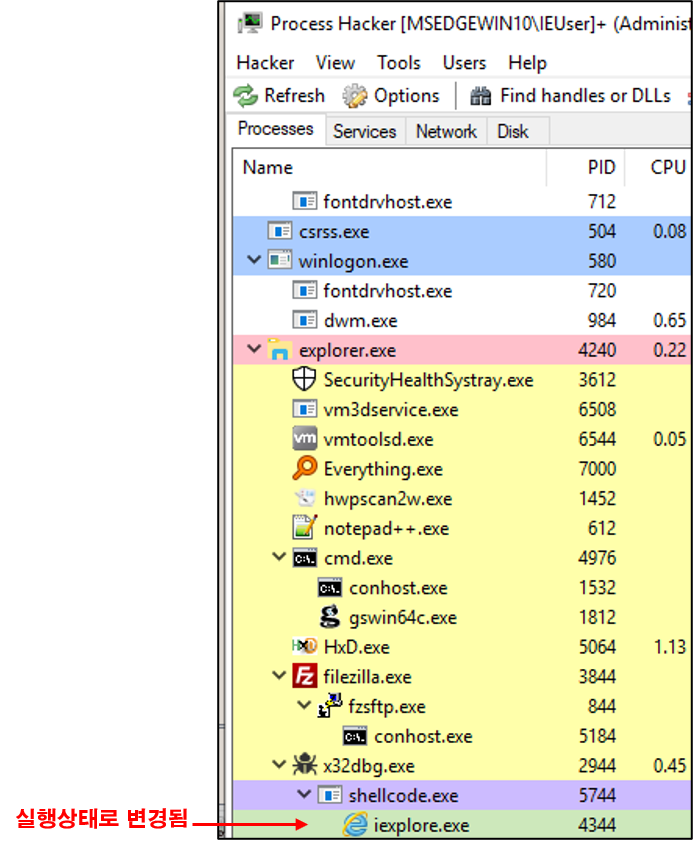The width and height of the screenshot is (693, 843).
Task: Click the Everything.exe magnifier icon
Action: coord(304,468)
